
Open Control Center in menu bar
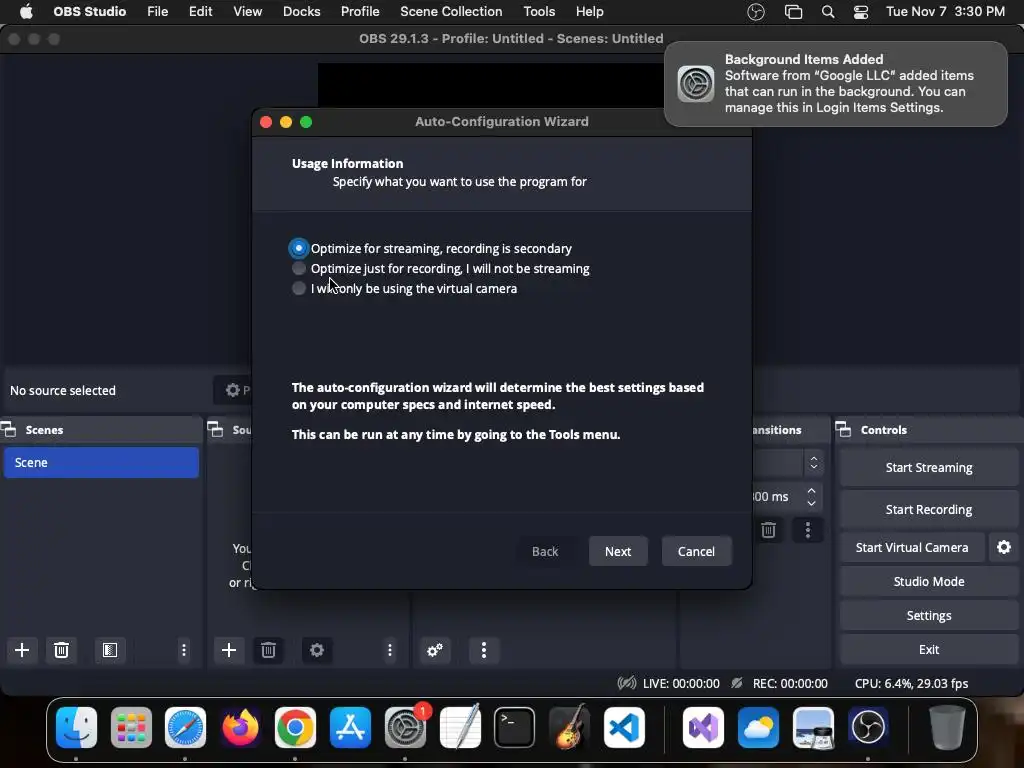click(x=861, y=12)
